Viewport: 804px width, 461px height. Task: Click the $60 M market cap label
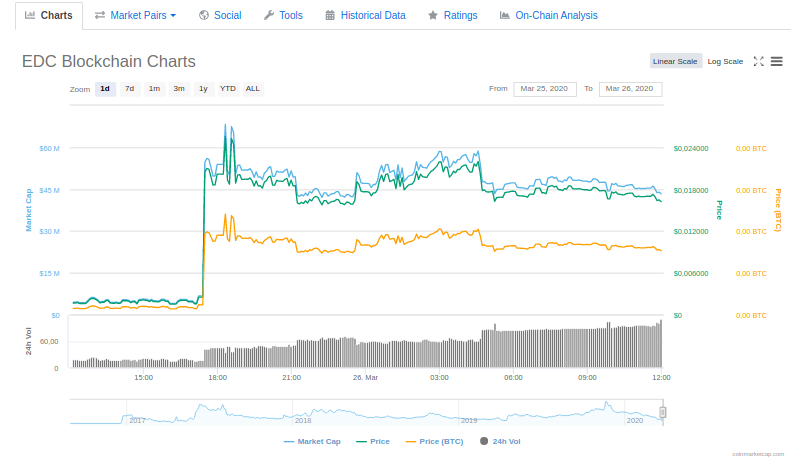[49, 149]
